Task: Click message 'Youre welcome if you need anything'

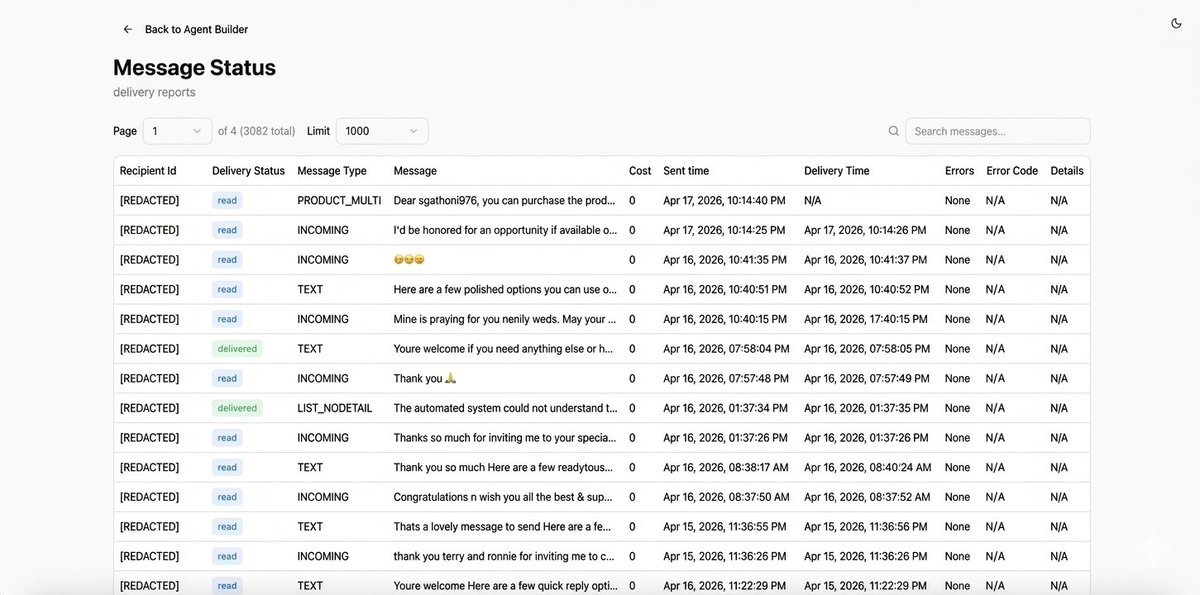Action: 505,349
